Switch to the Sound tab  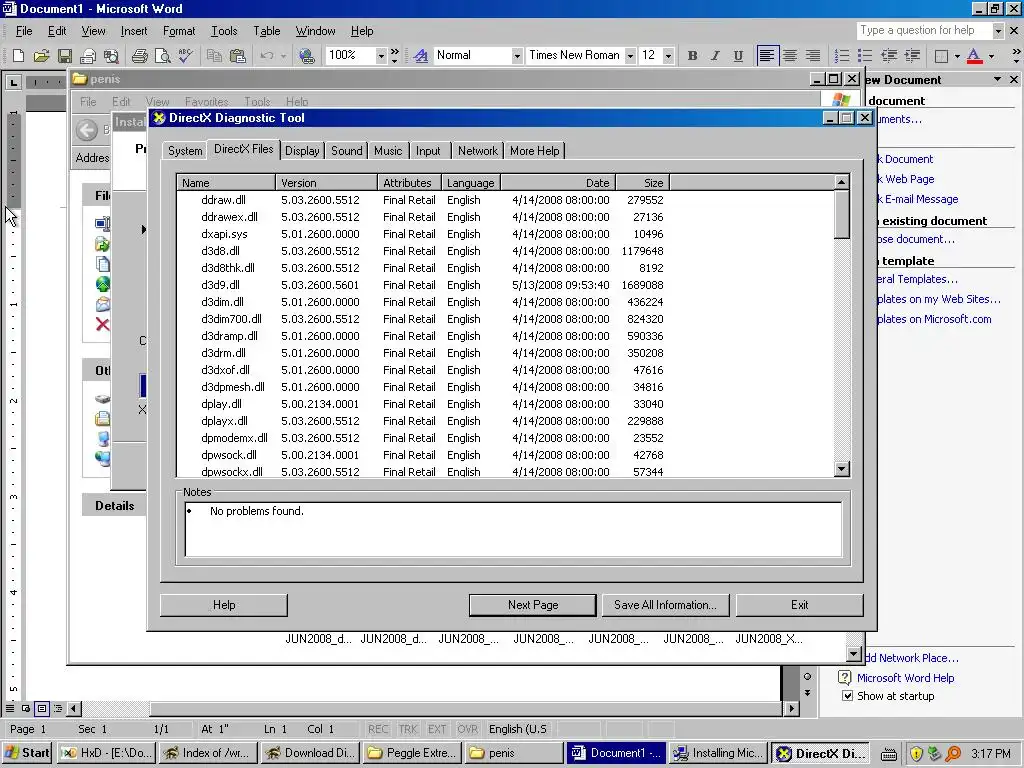347,151
